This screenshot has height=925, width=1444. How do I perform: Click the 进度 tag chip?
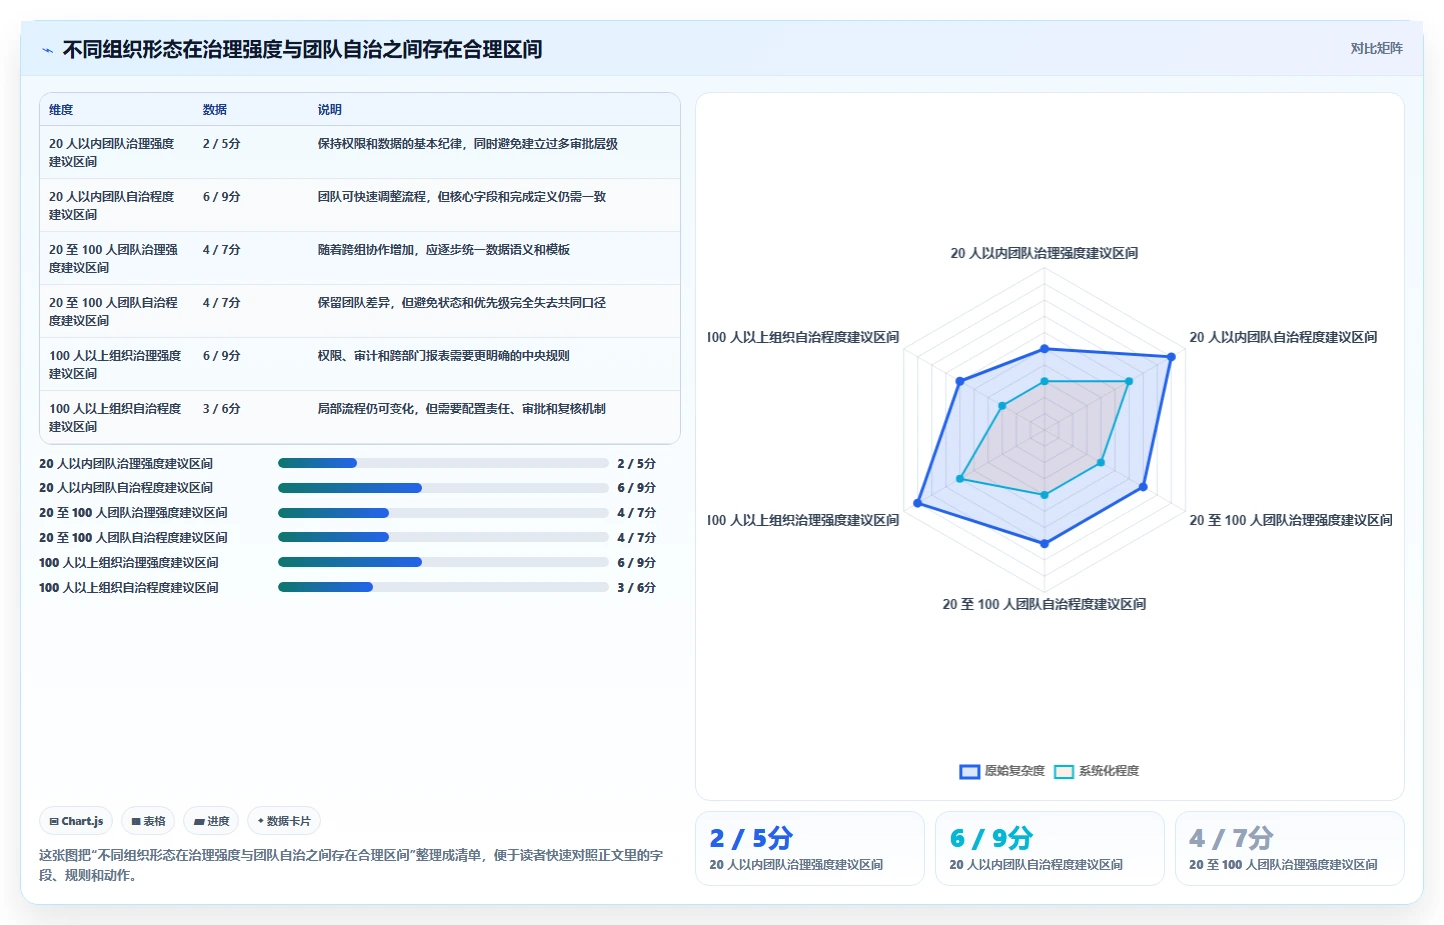coord(212,821)
